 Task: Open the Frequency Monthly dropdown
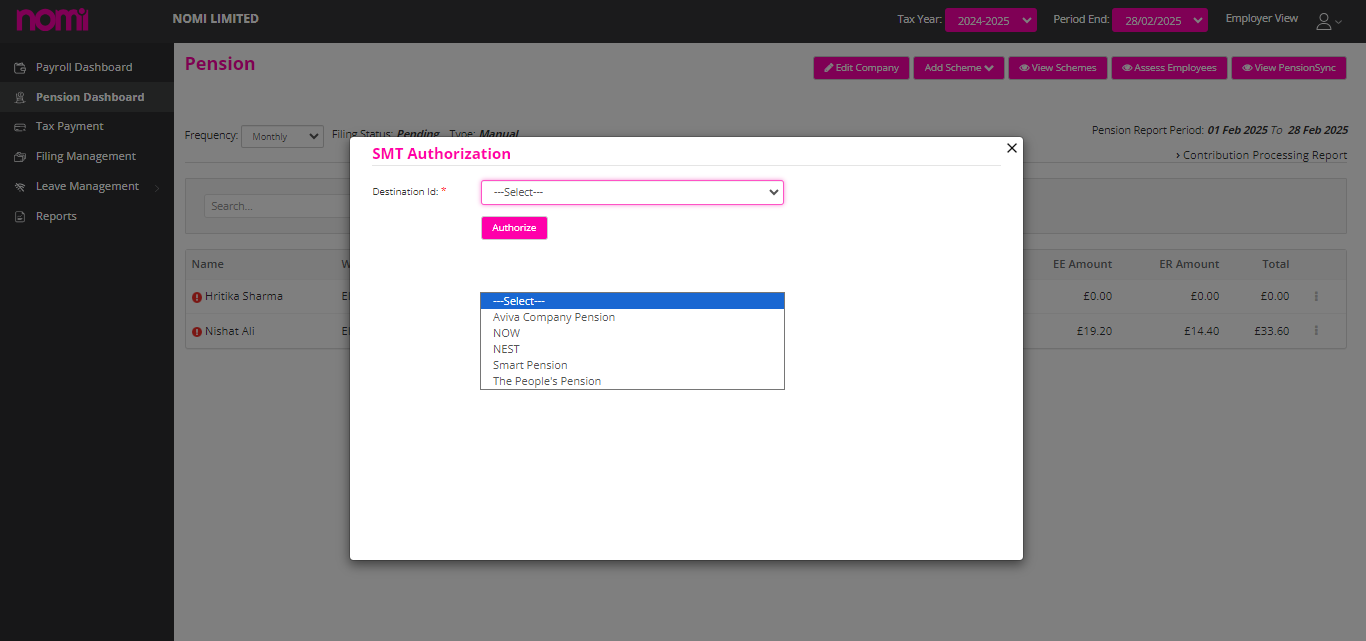(282, 136)
